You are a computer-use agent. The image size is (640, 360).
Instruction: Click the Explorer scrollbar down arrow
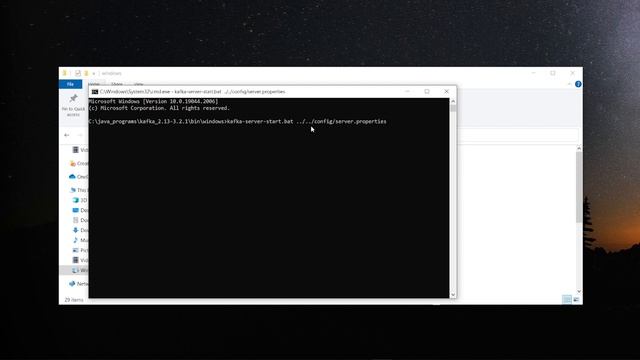[579, 291]
